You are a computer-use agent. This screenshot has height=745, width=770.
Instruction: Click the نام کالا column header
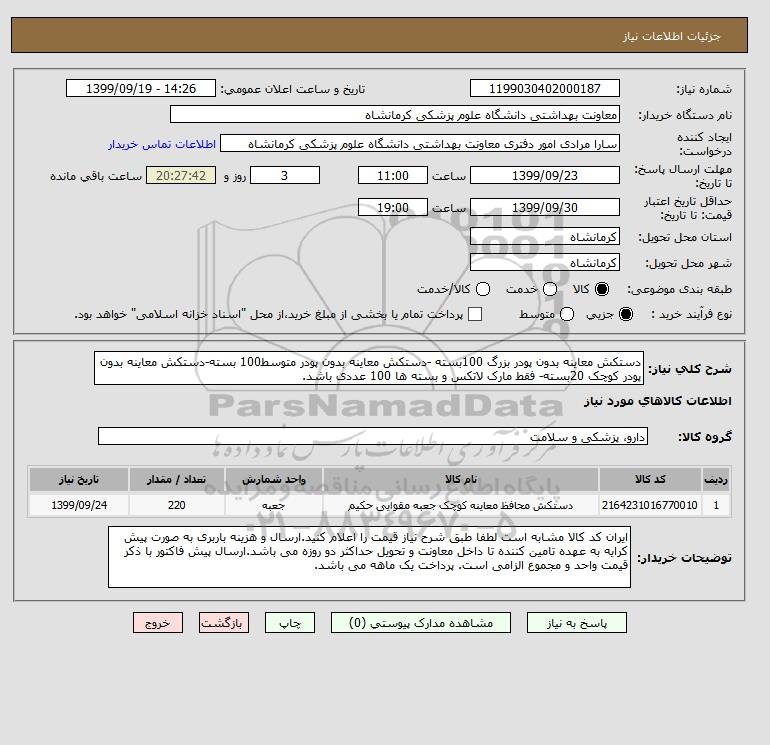(461, 479)
